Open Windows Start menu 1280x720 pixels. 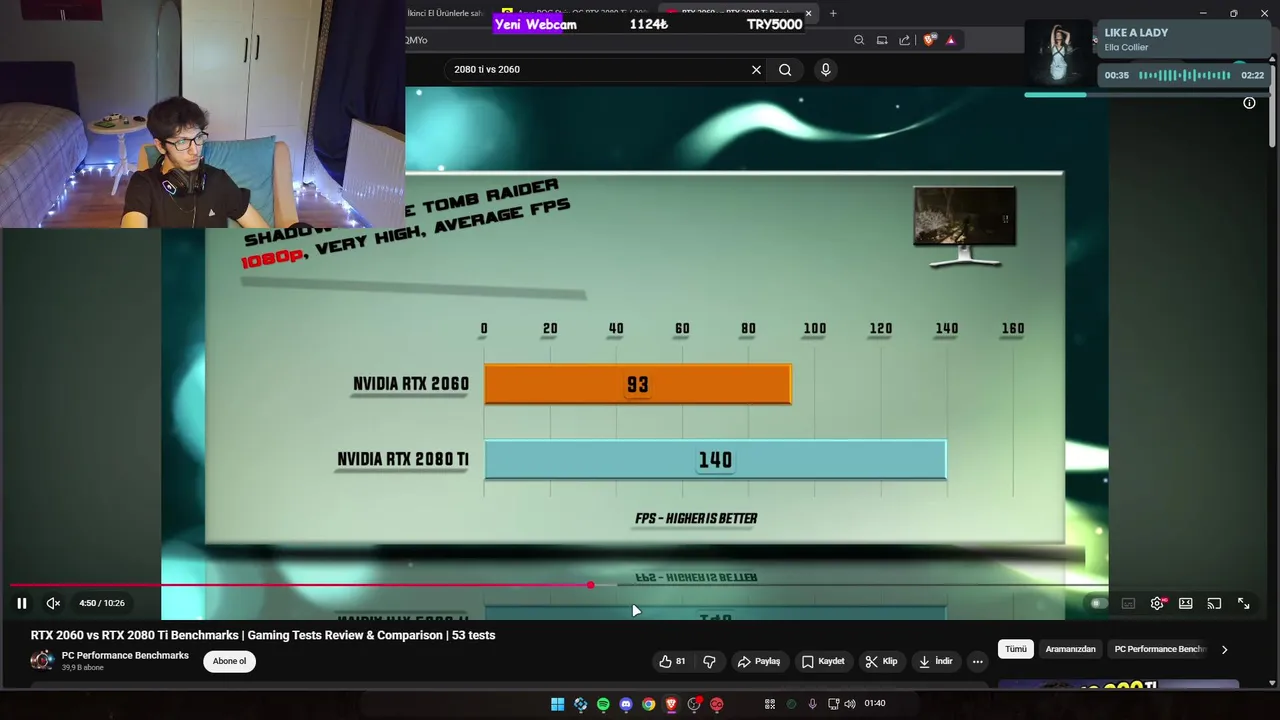coord(557,704)
